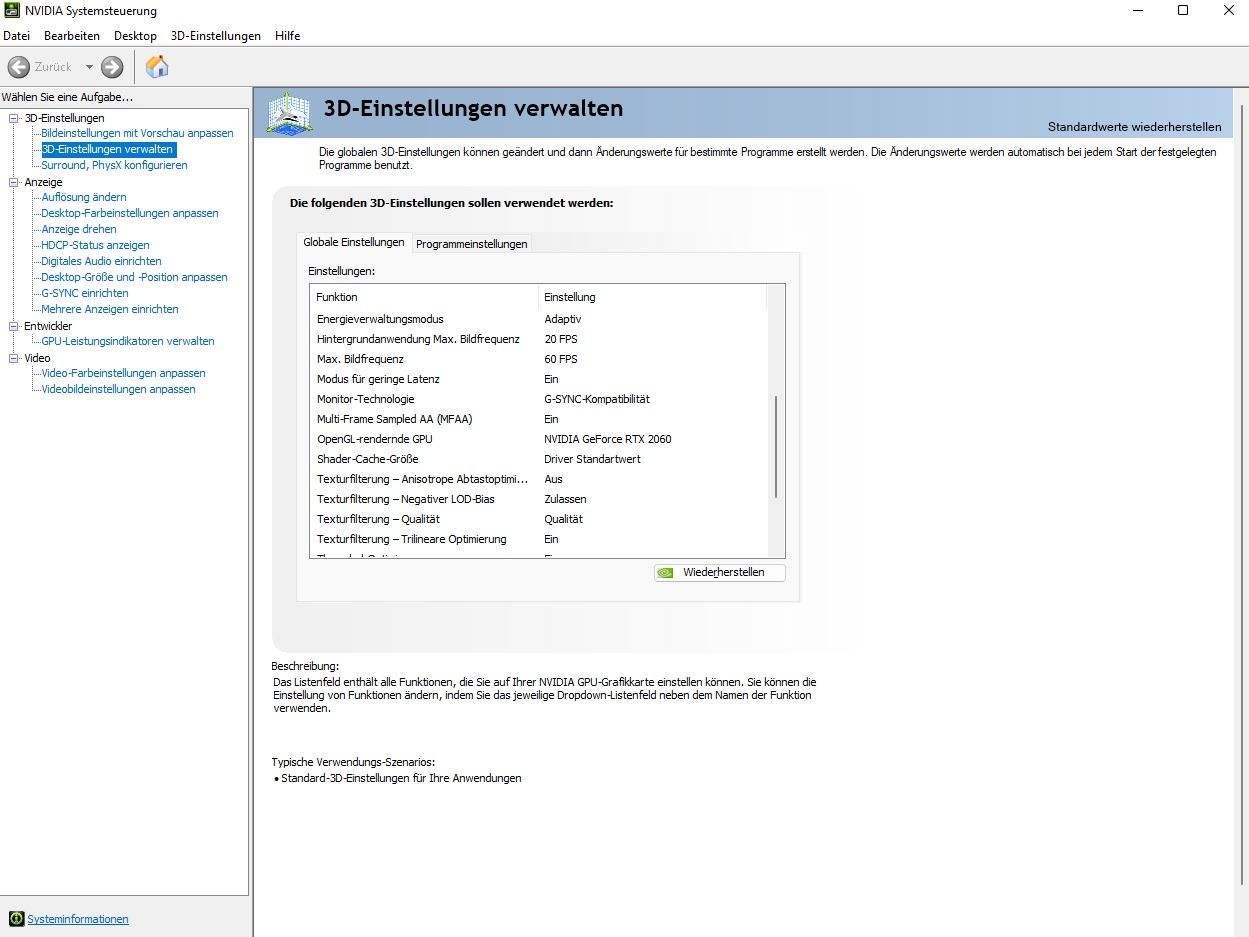Open Bildeinstellungen mit Vorschau anpassen
This screenshot has width=1249, height=937.
(137, 133)
